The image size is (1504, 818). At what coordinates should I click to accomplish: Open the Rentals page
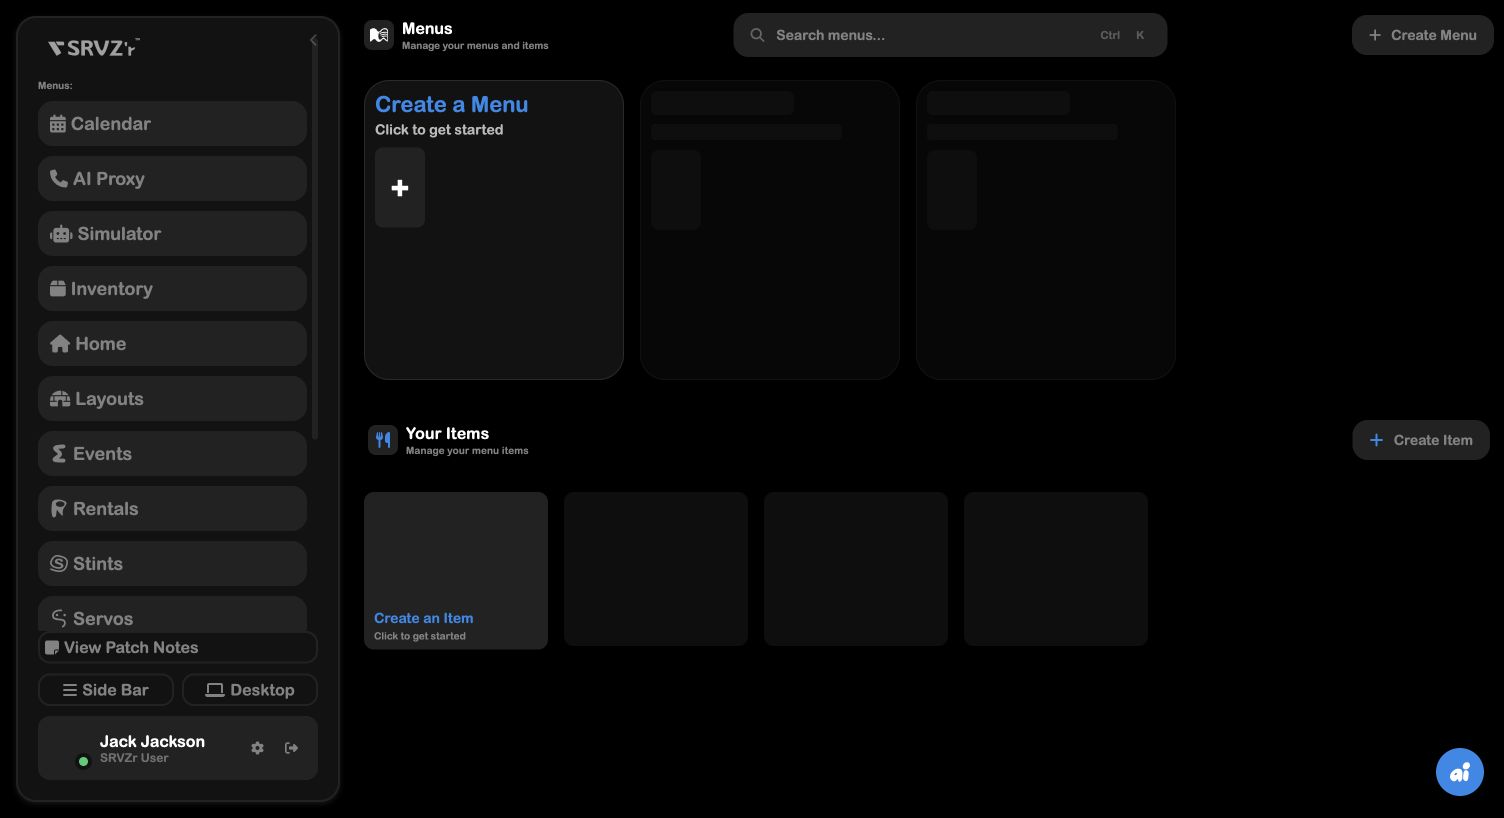pos(172,509)
